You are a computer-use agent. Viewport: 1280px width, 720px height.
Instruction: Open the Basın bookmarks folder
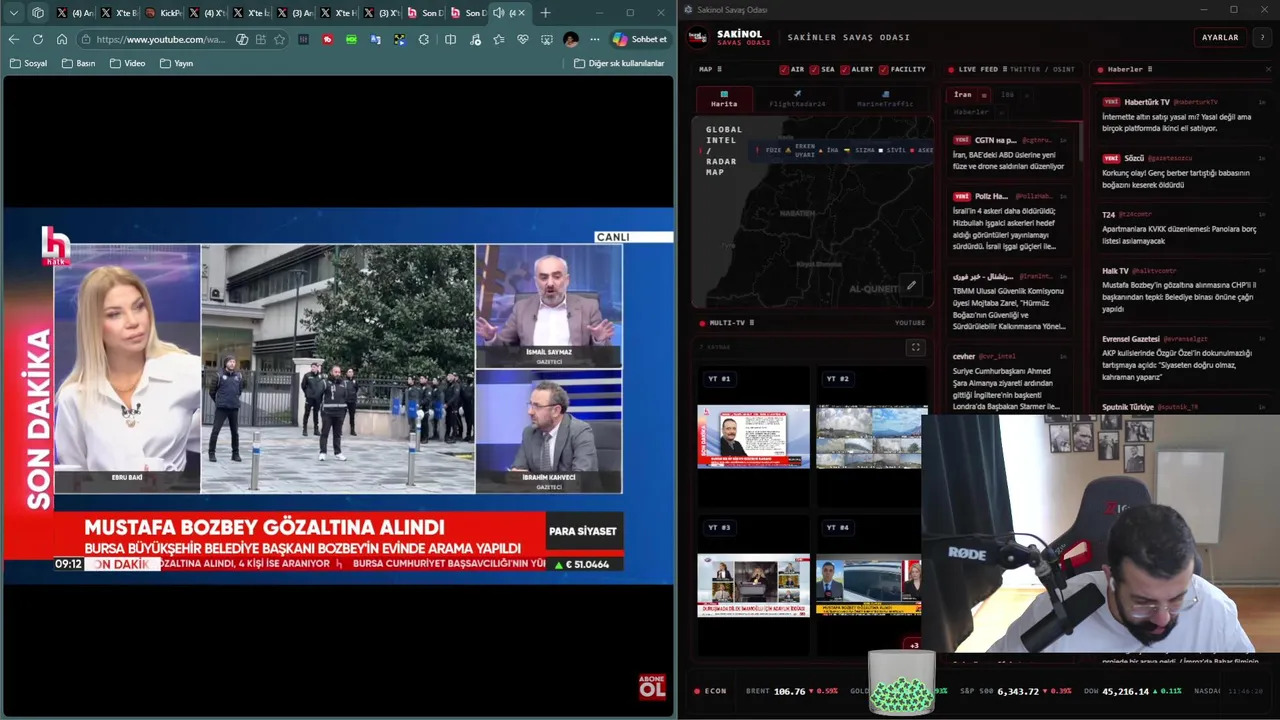tap(79, 63)
